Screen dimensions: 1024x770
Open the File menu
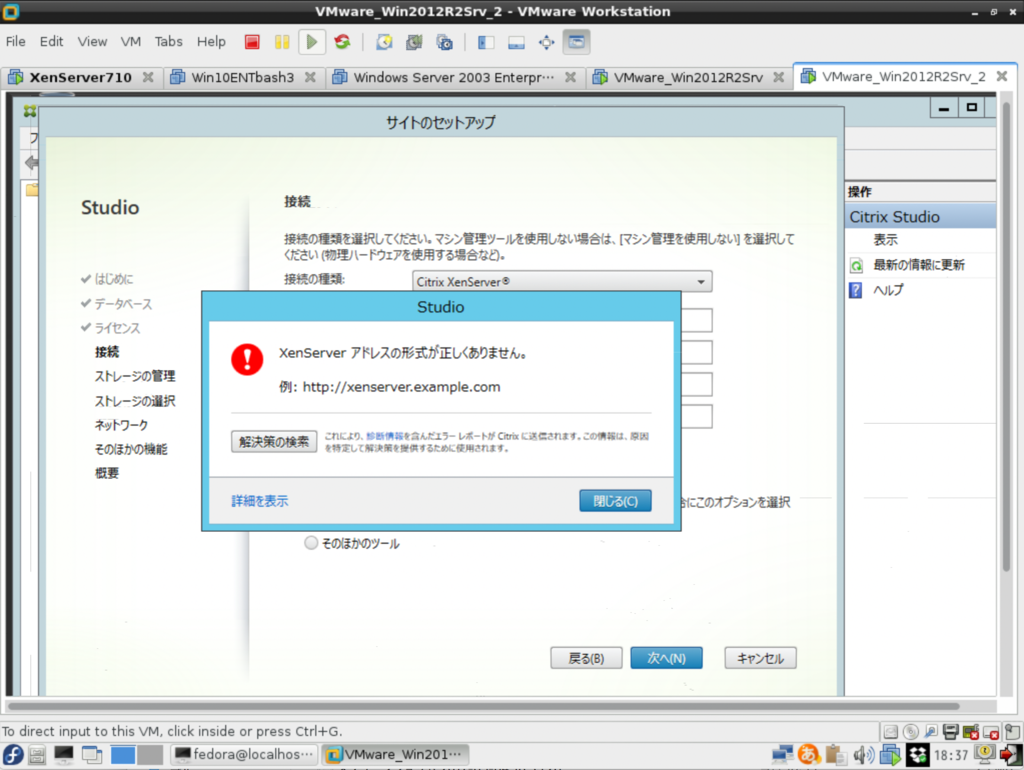[x=16, y=42]
